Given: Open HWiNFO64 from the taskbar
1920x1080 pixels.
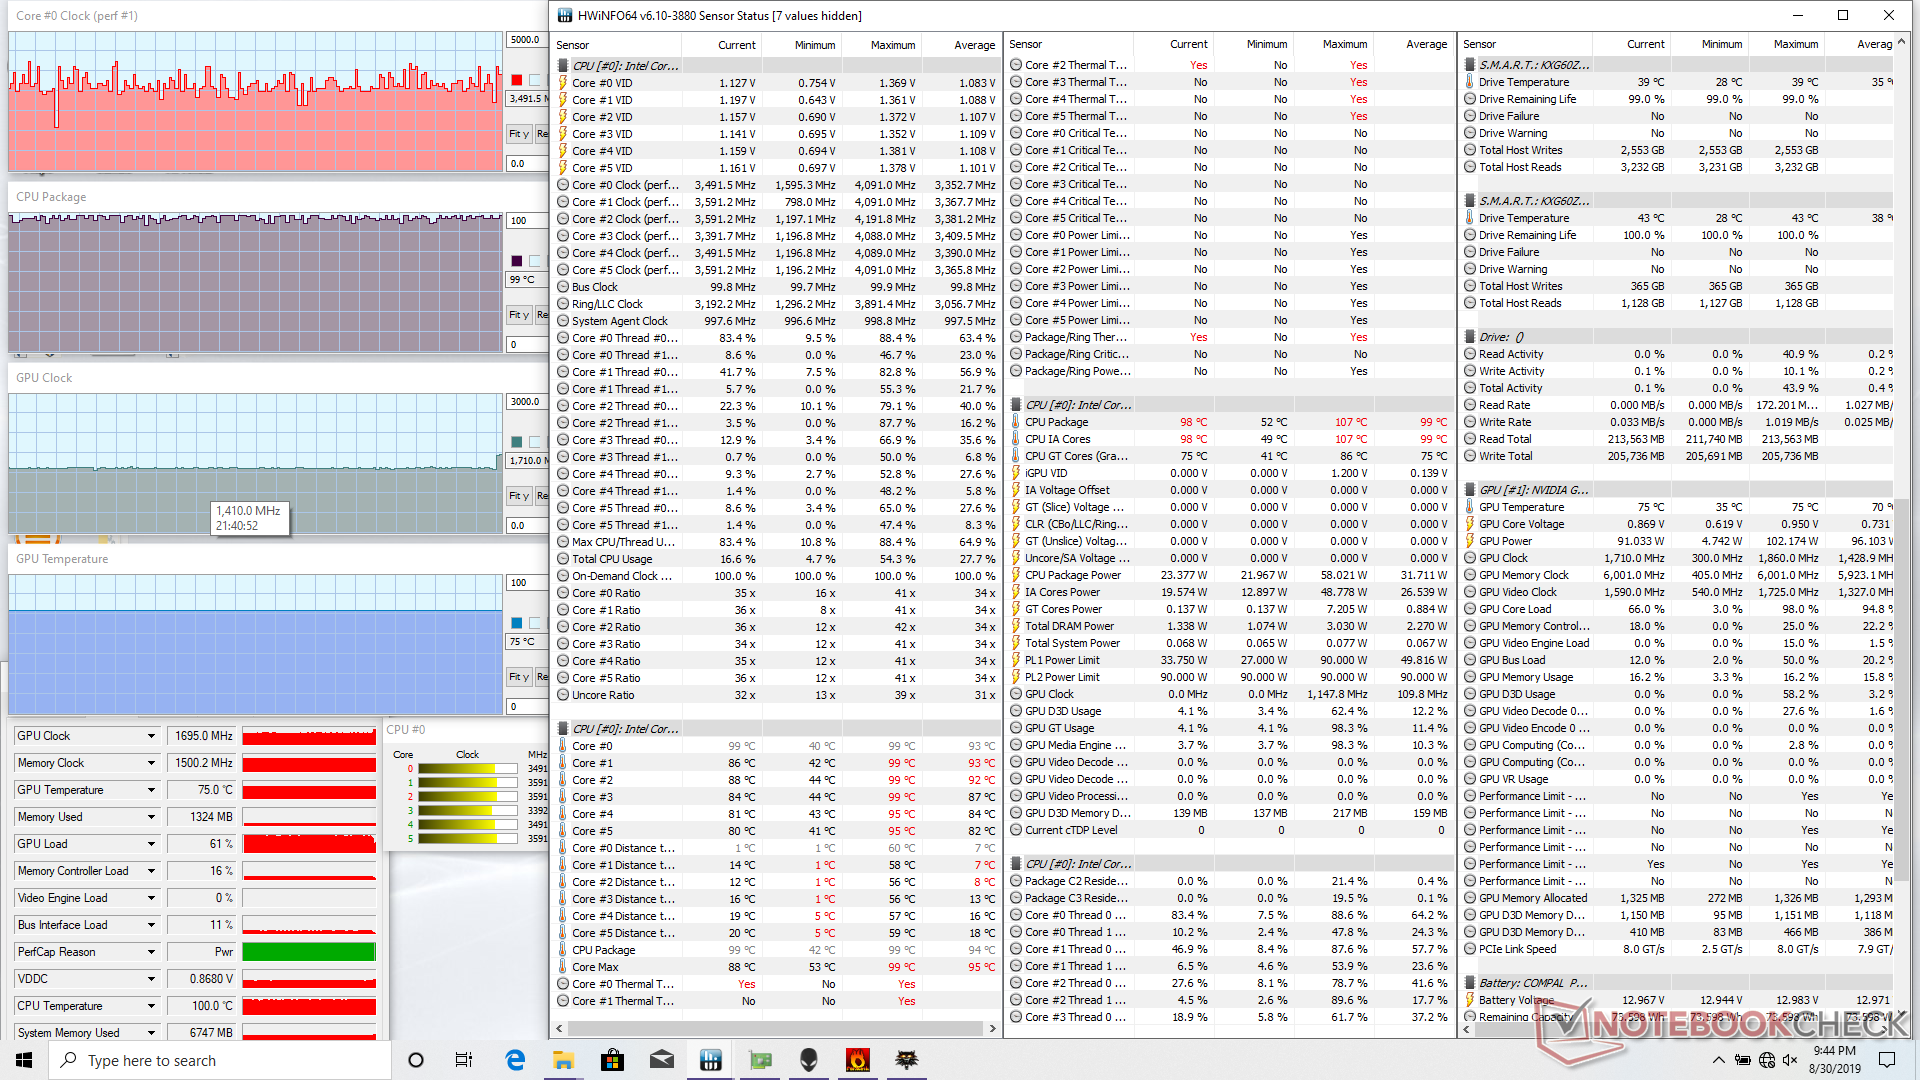Looking at the screenshot, I should coord(711,1060).
